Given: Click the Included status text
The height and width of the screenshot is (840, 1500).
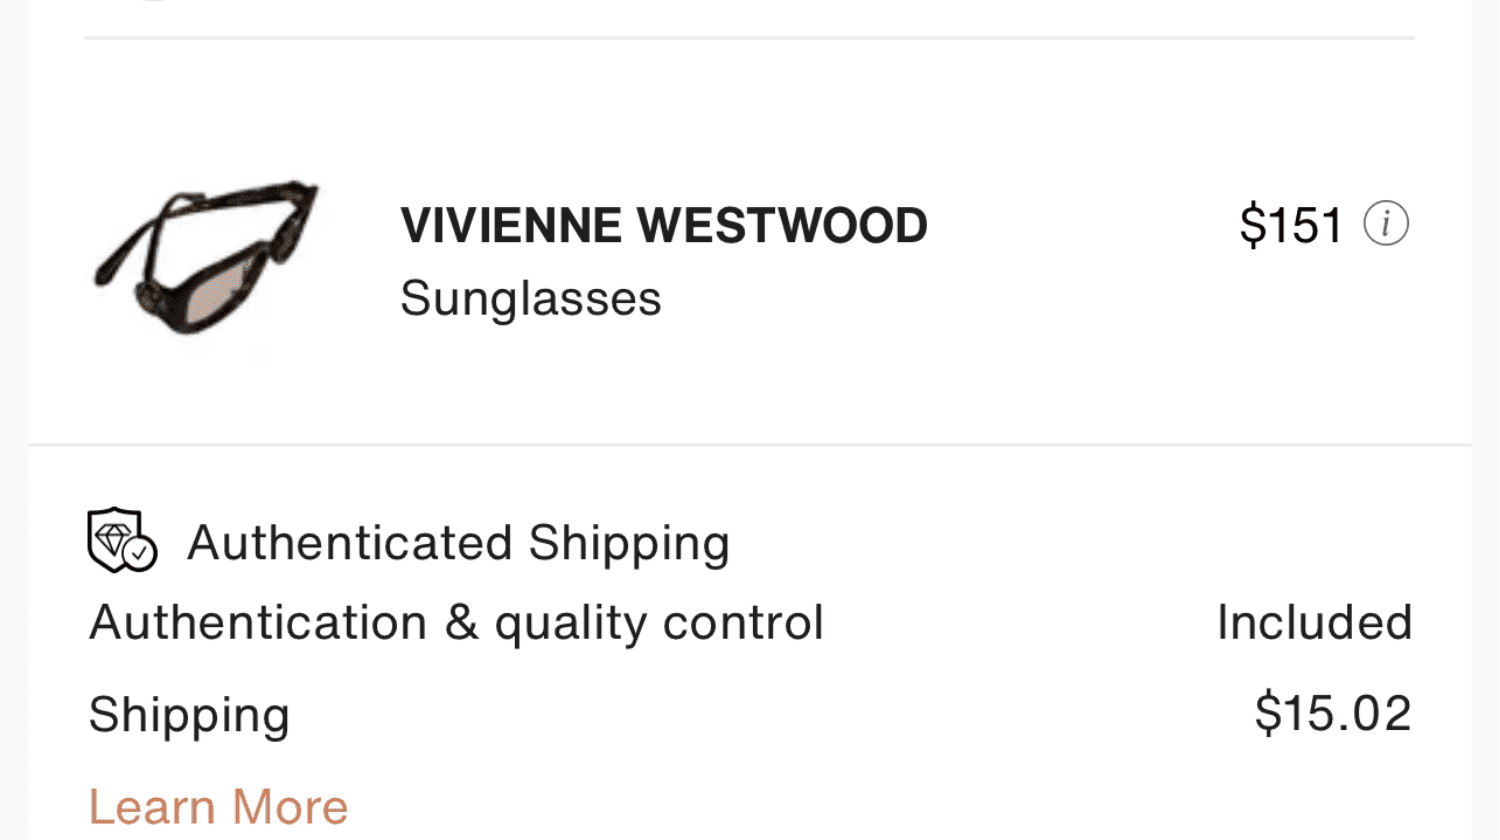Looking at the screenshot, I should tap(1313, 623).
